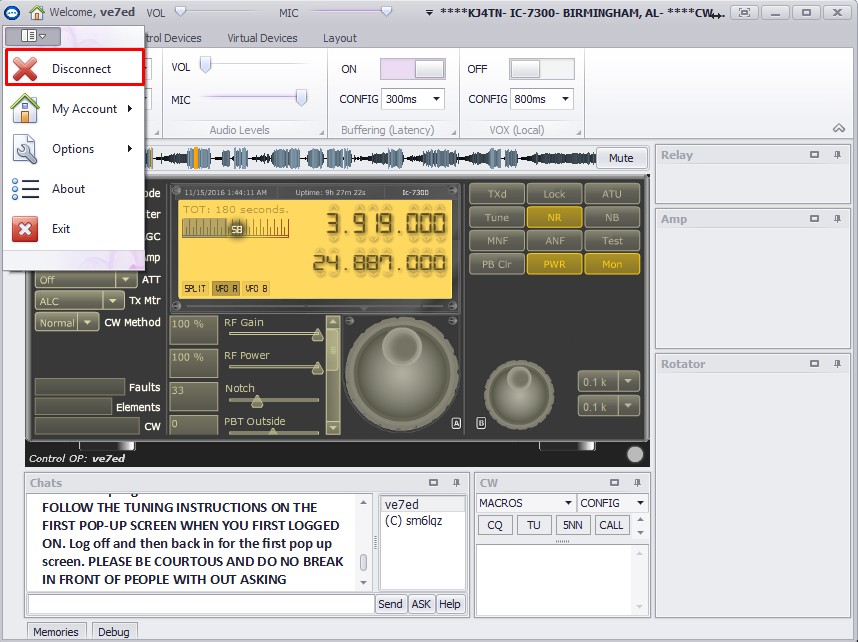Pin the Rotator panel
Image resolution: width=858 pixels, height=642 pixels.
(837, 364)
